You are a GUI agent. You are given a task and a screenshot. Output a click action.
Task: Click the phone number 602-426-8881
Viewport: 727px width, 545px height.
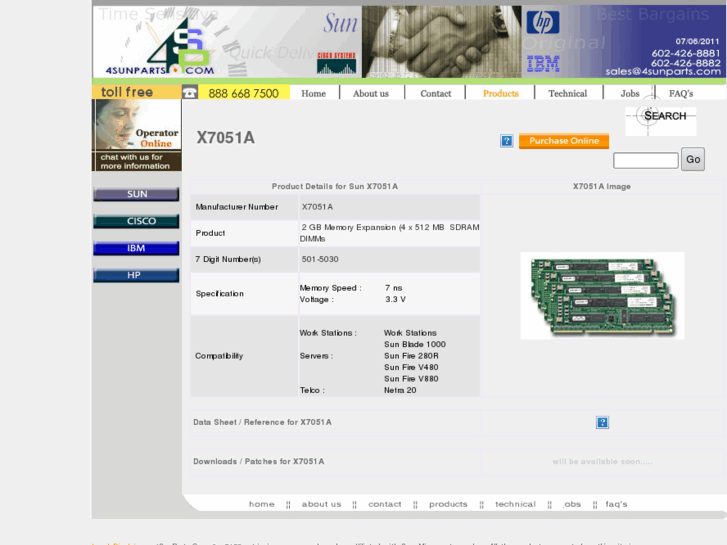pyautogui.click(x=686, y=53)
